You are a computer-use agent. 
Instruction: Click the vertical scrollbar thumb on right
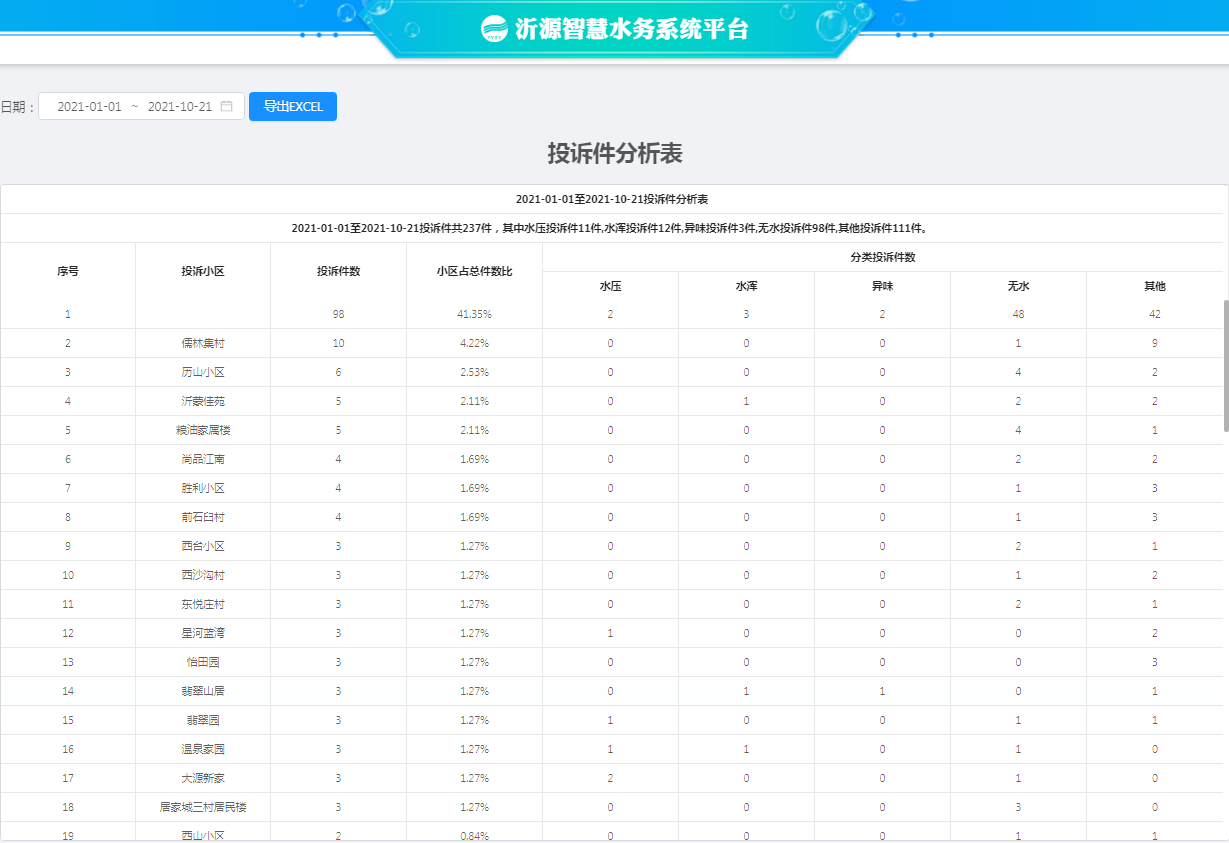(x=1225, y=365)
